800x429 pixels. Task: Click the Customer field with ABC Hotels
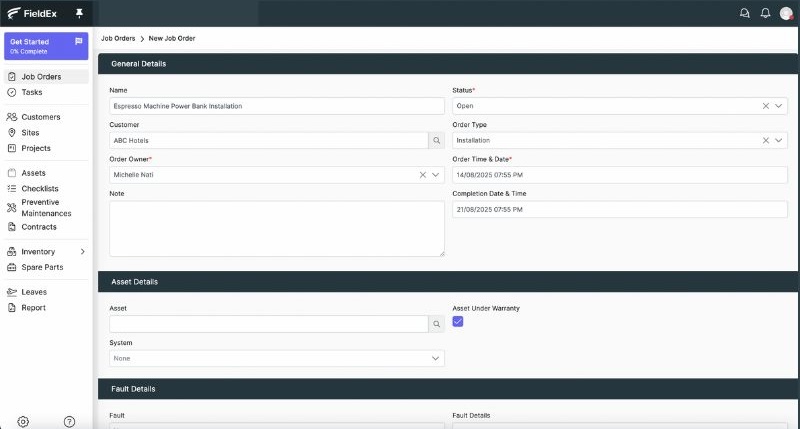pos(269,140)
